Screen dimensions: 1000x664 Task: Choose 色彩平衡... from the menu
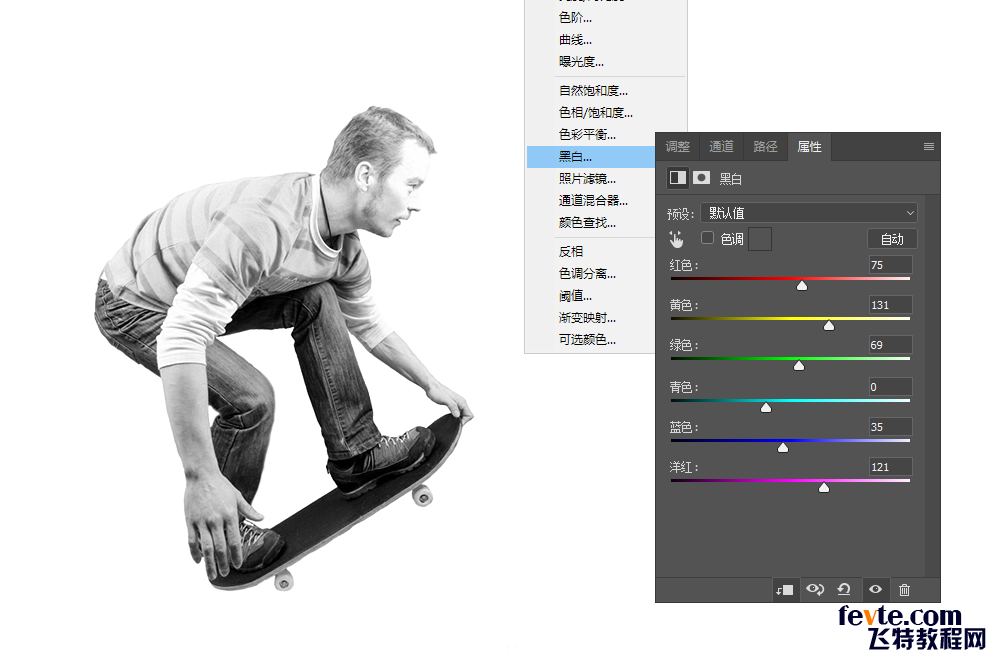point(591,135)
